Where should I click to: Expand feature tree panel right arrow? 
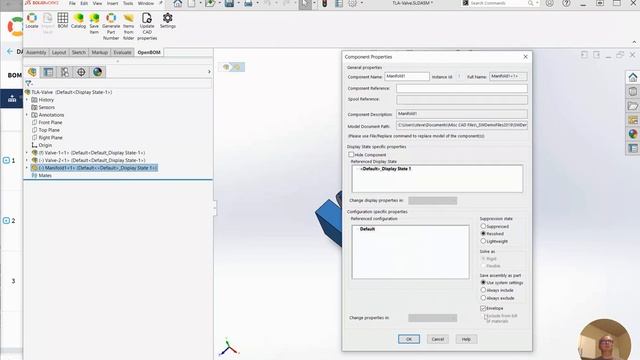click(x=209, y=72)
